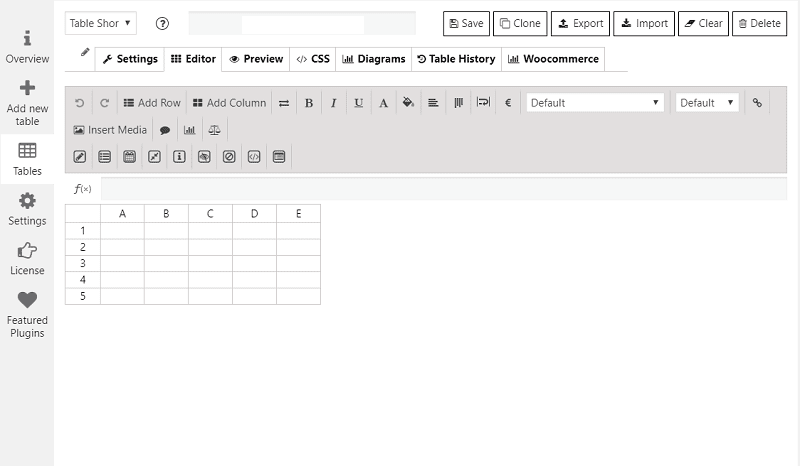The width and height of the screenshot is (800, 466).
Task: Click the comment speech bubble icon
Action: (x=164, y=130)
